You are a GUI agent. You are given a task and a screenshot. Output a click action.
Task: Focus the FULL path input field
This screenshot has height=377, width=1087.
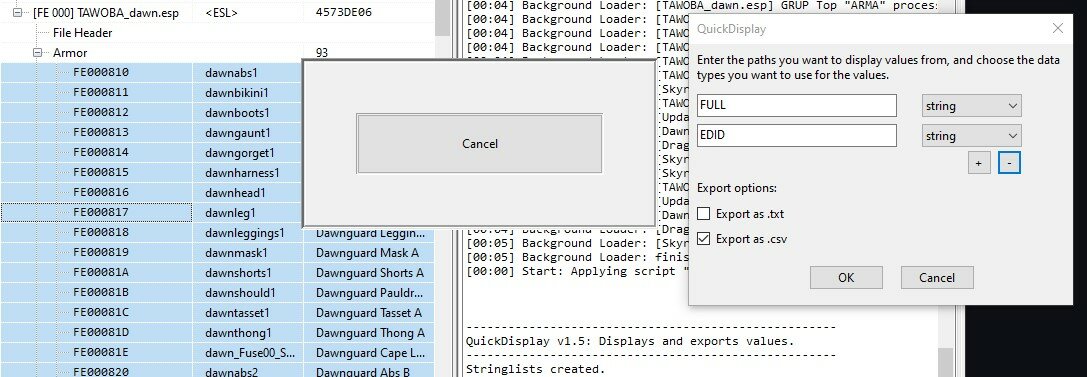point(797,106)
